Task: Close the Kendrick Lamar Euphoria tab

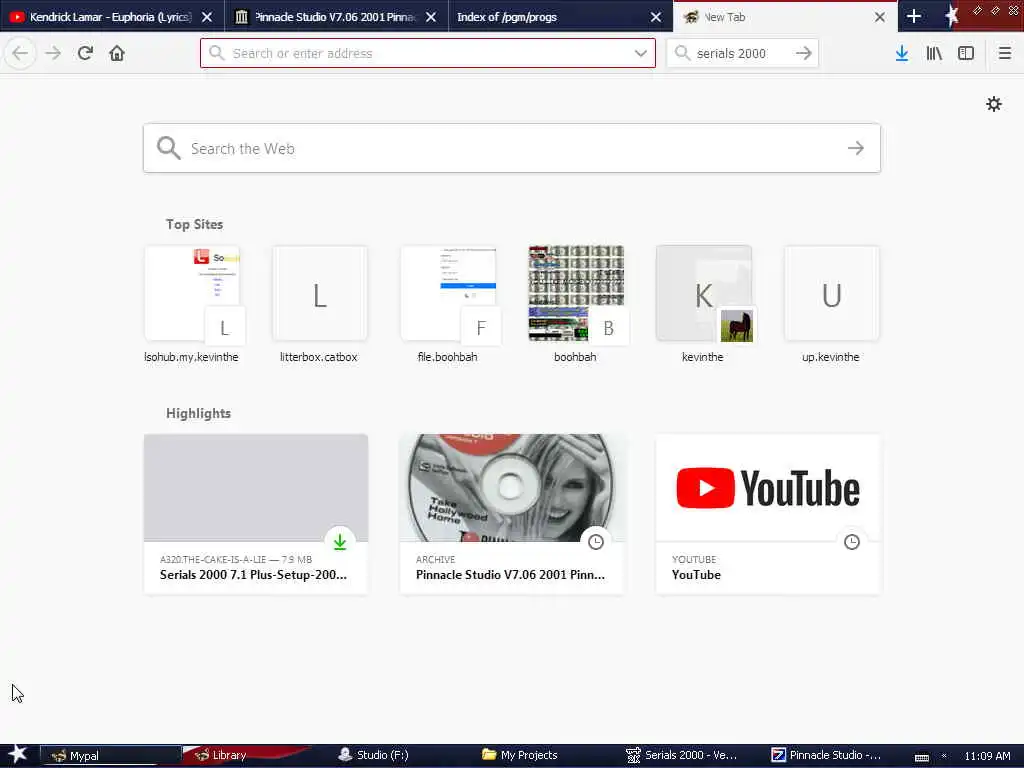Action: 207,17
